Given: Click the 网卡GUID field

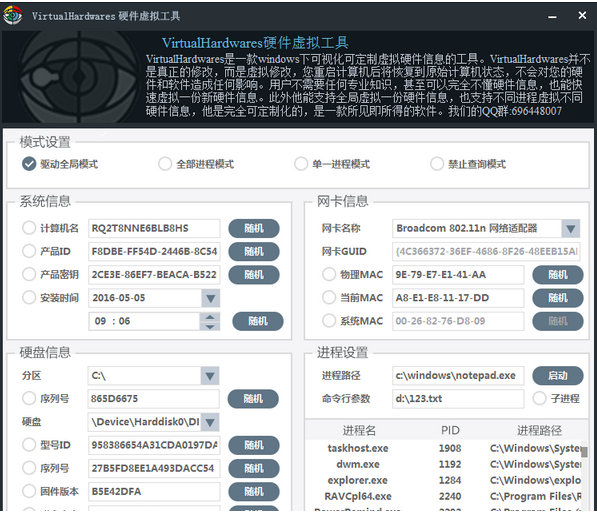Looking at the screenshot, I should 486,251.
